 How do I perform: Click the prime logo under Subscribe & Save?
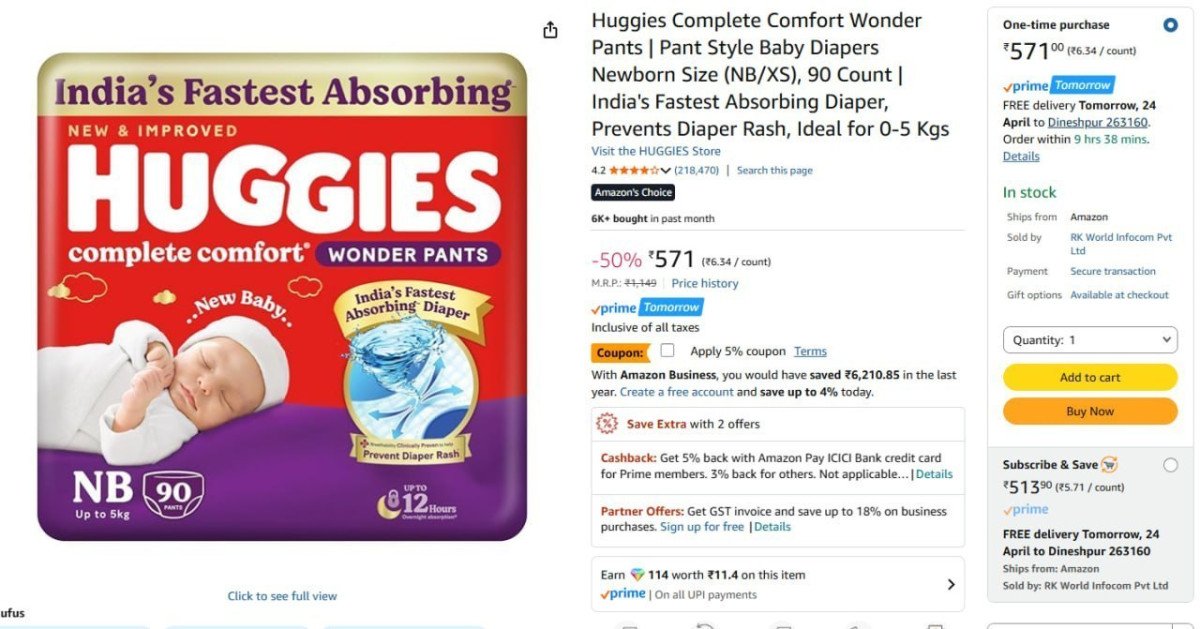click(x=1025, y=510)
